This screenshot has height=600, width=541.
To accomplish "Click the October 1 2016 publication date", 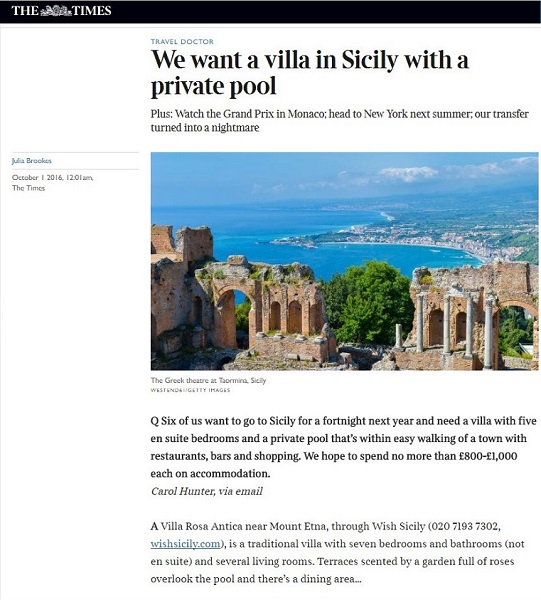I will pos(52,178).
